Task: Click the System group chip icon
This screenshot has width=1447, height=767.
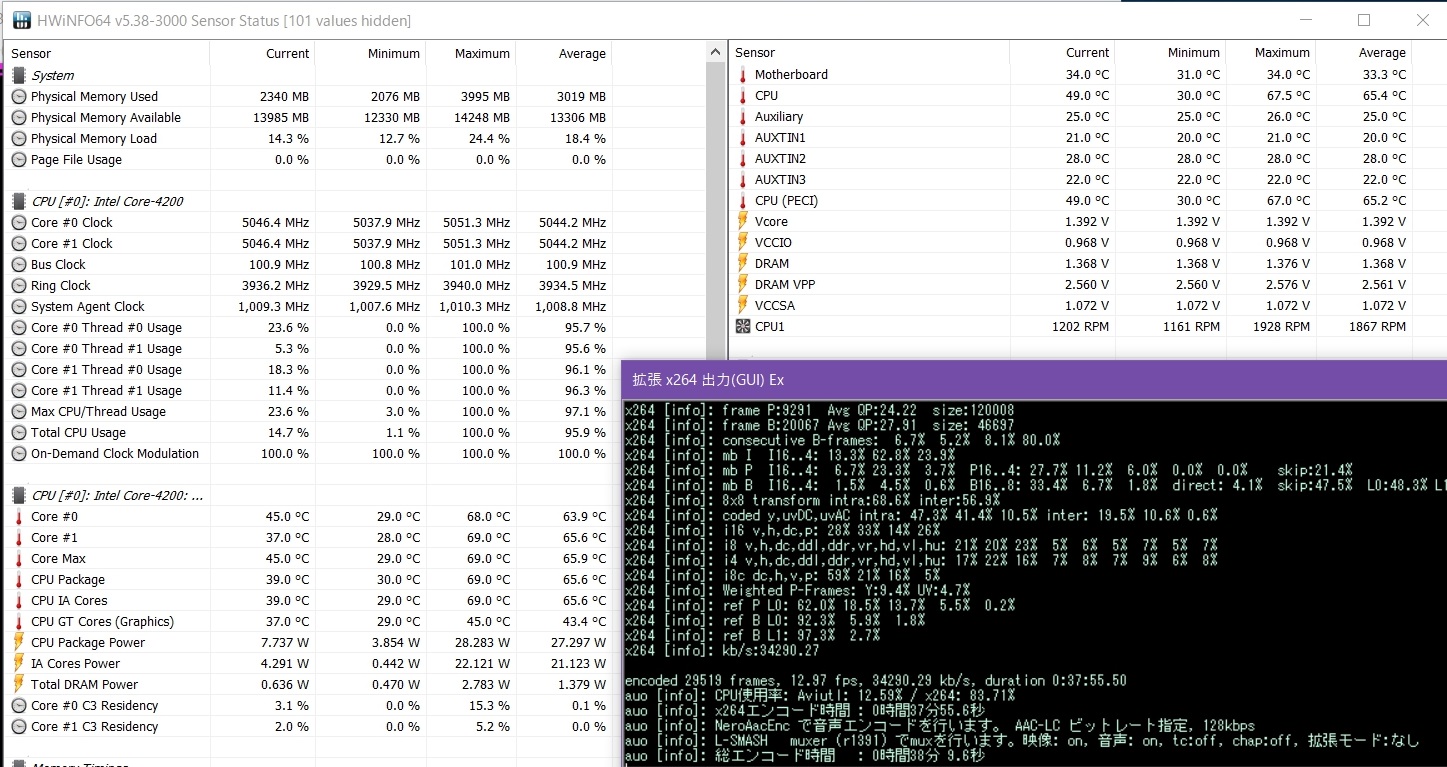Action: tap(19, 75)
